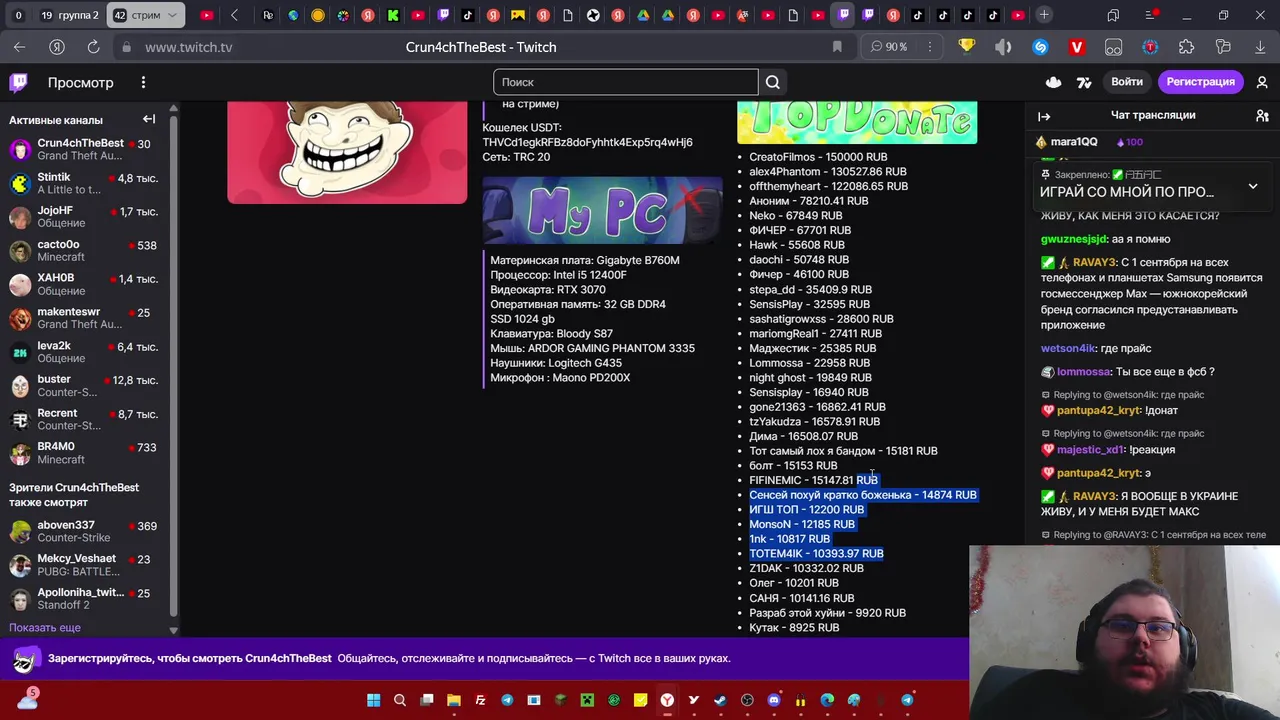The width and height of the screenshot is (1280, 720).
Task: Expand the стрим tab group chevron
Action: click(173, 15)
